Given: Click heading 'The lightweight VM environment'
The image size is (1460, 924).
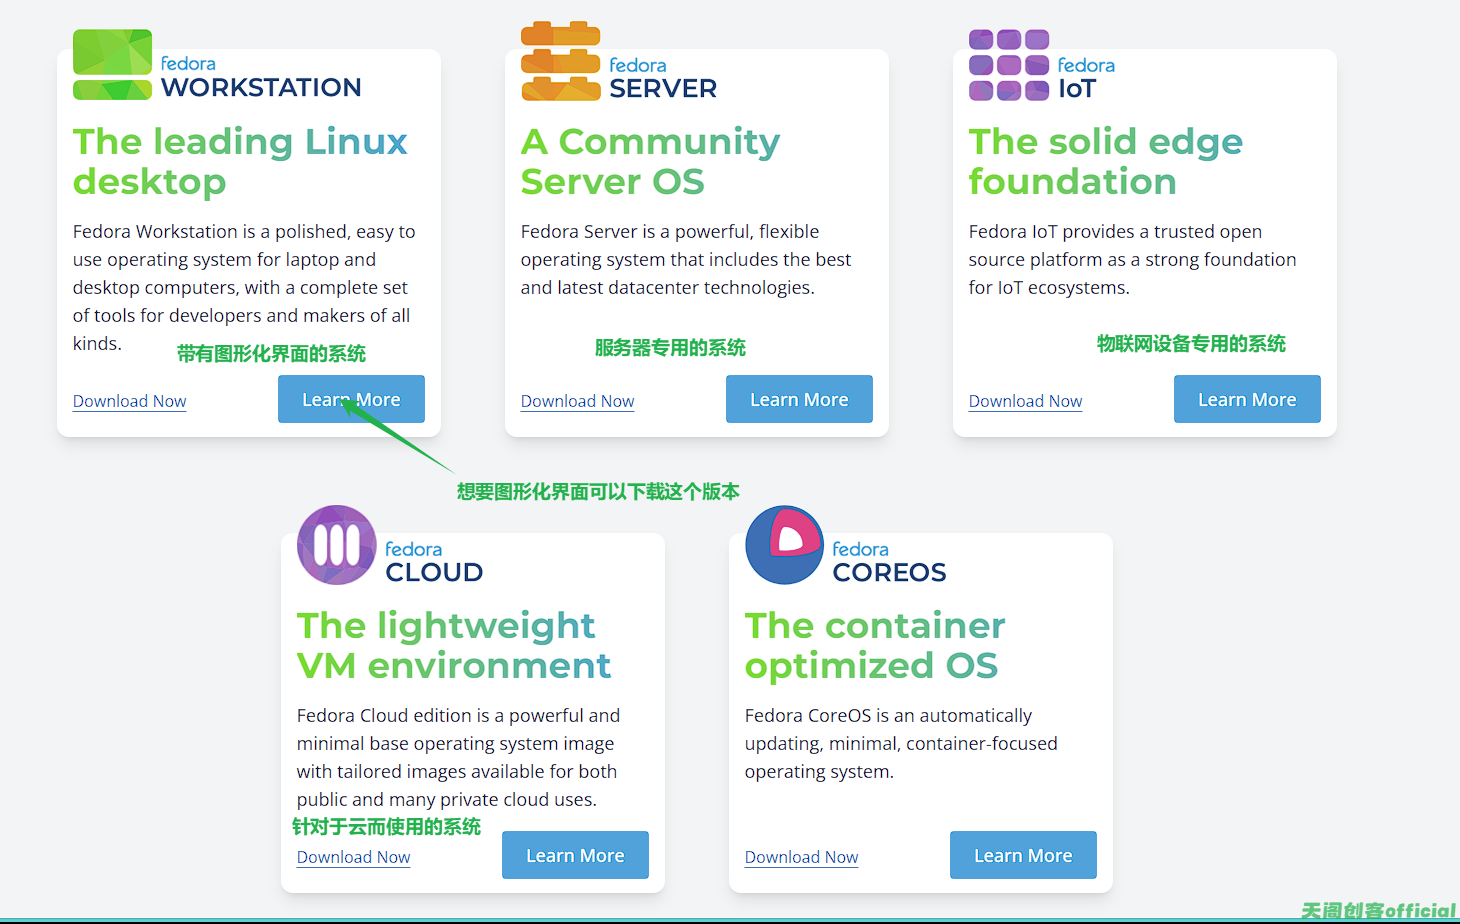Looking at the screenshot, I should tap(454, 645).
